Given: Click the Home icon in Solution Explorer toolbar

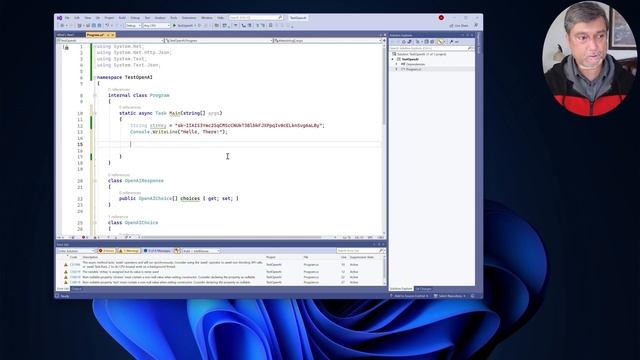Looking at the screenshot, I should pos(404,42).
